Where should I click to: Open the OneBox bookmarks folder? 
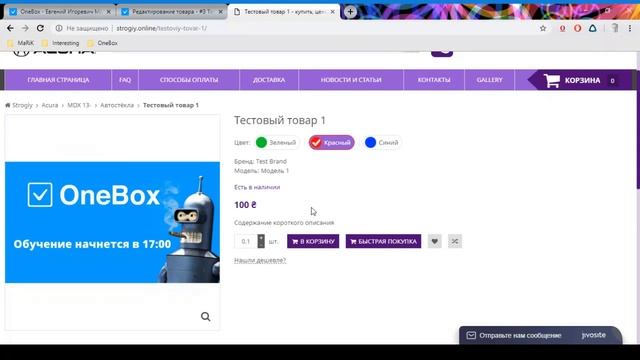tap(103, 43)
